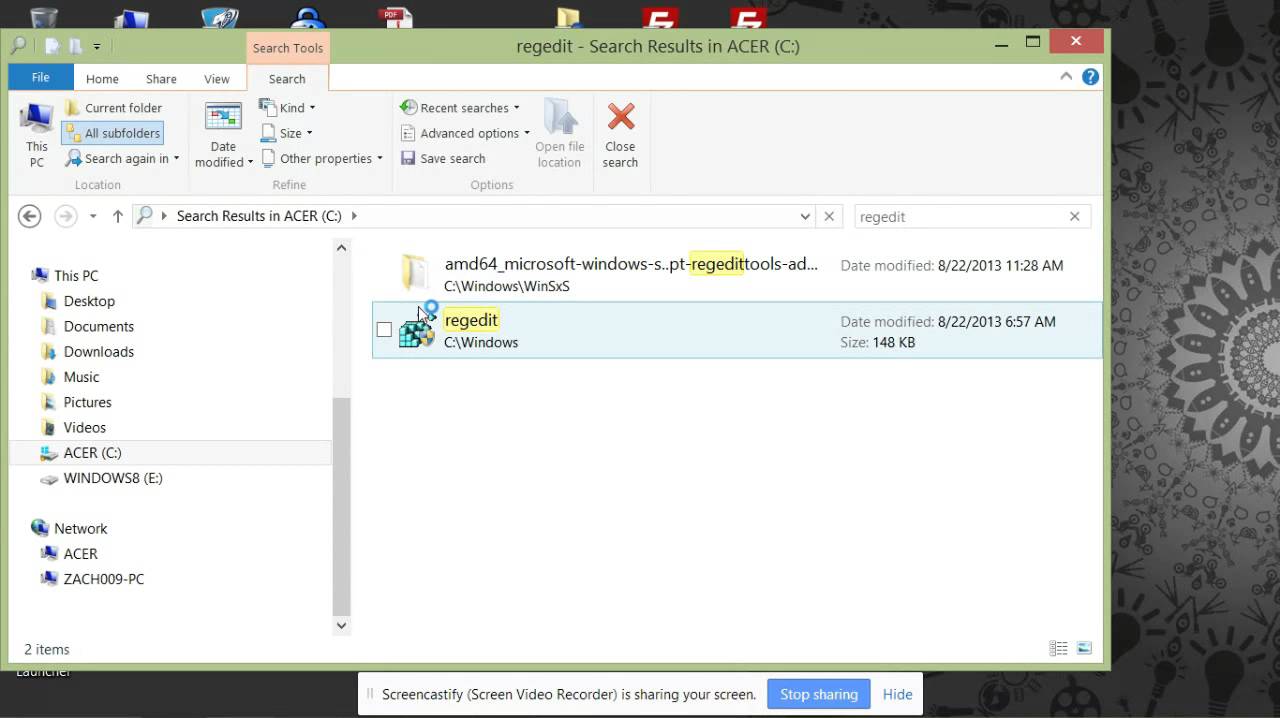Click quick access New folder icon
The width and height of the screenshot is (1280, 718).
(x=75, y=46)
